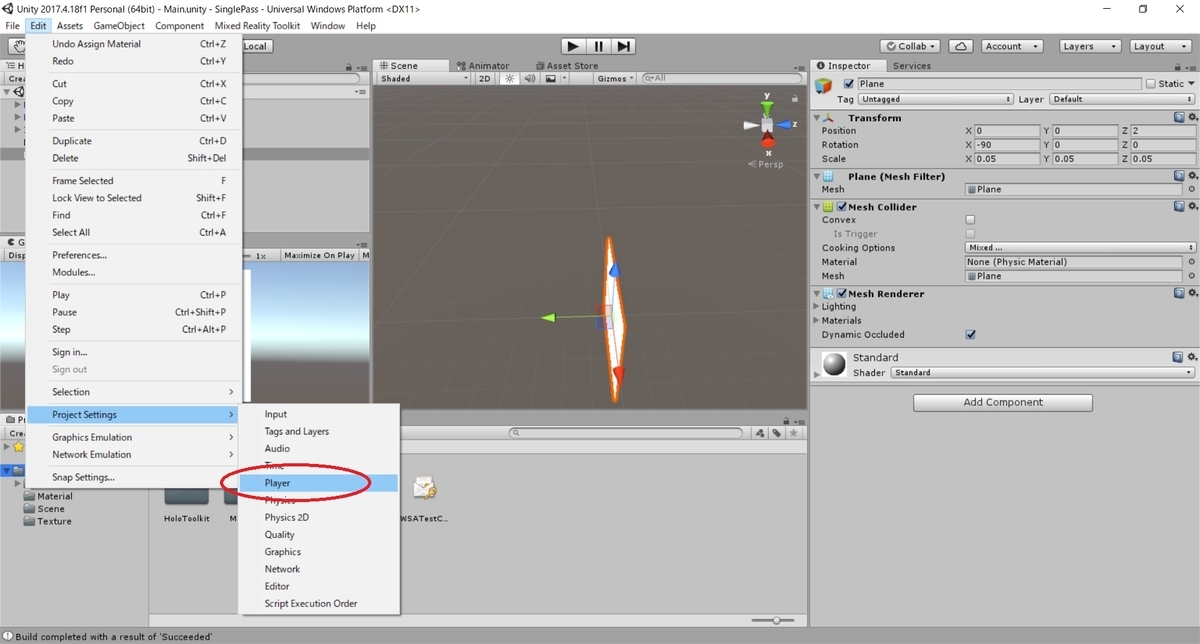Open the Static dropdown arrow
Image resolution: width=1200 pixels, height=644 pixels.
[1191, 84]
